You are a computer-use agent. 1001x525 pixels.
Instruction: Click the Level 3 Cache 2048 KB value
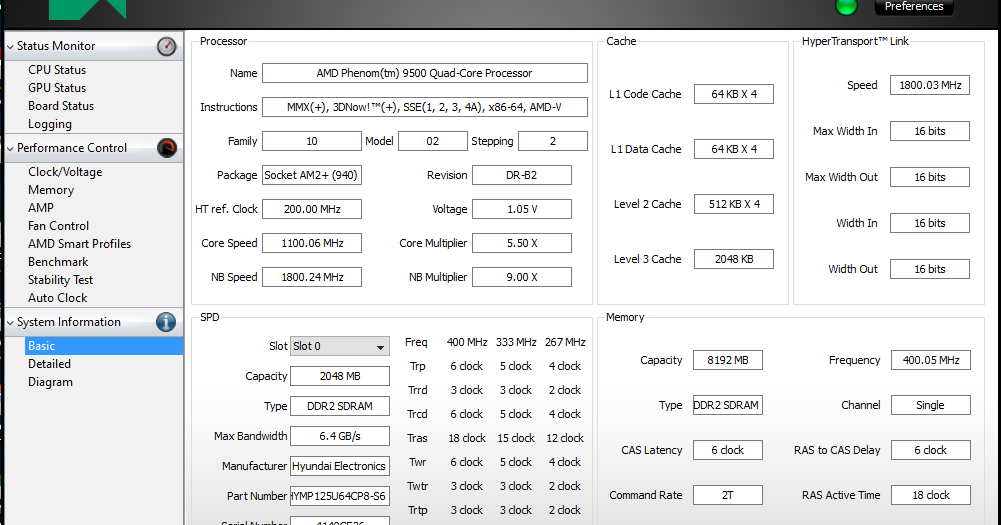pyautogui.click(x=734, y=259)
